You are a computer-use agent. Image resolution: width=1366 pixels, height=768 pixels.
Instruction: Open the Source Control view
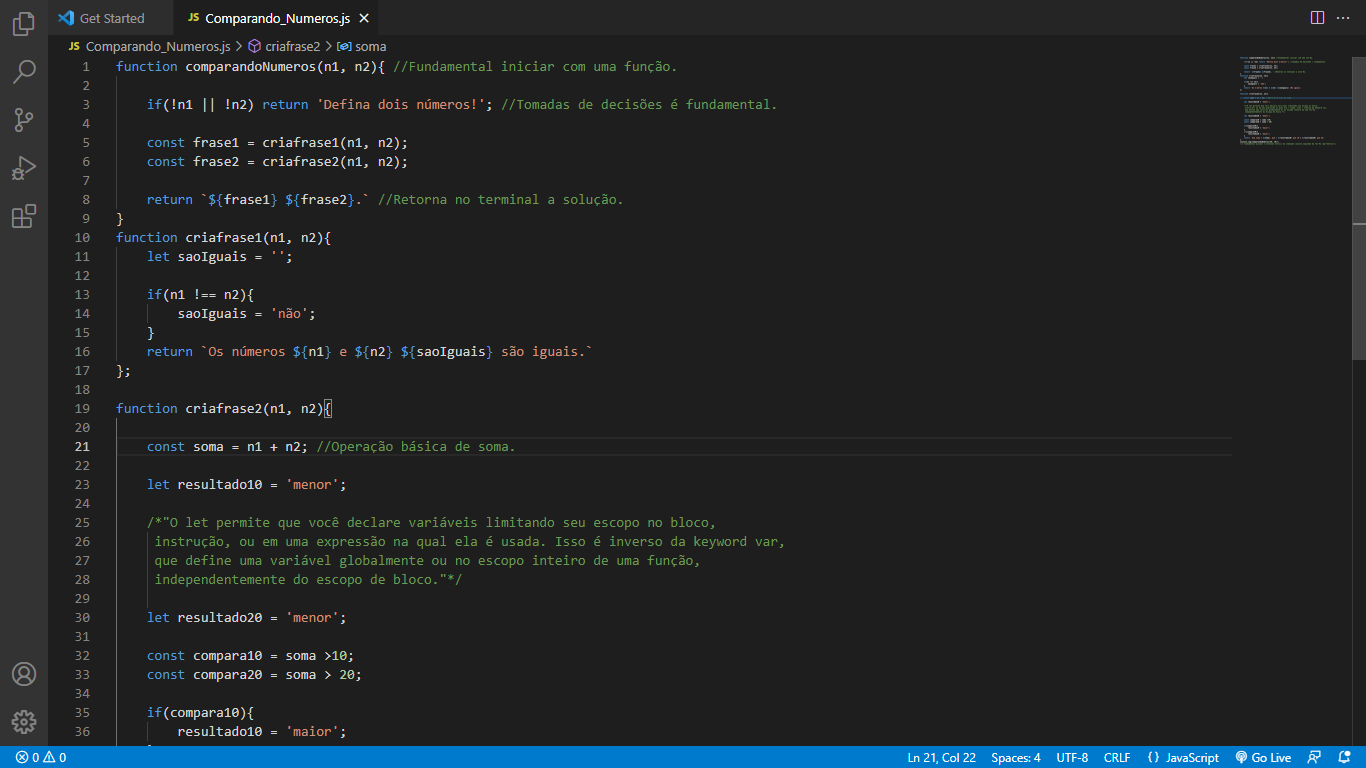click(24, 120)
